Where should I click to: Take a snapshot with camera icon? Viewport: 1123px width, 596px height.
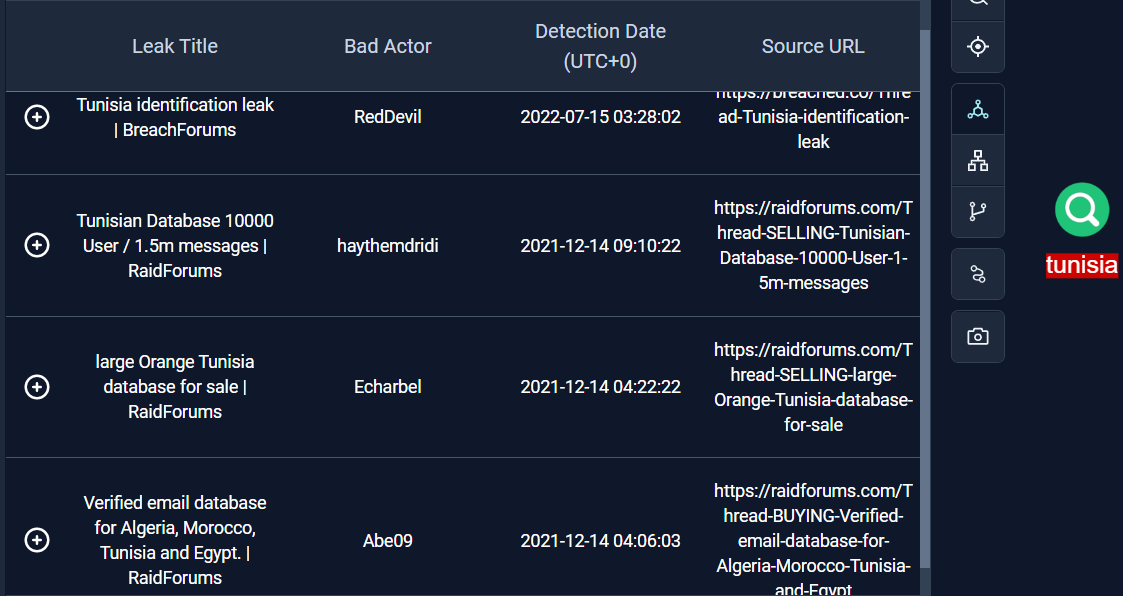click(x=978, y=336)
